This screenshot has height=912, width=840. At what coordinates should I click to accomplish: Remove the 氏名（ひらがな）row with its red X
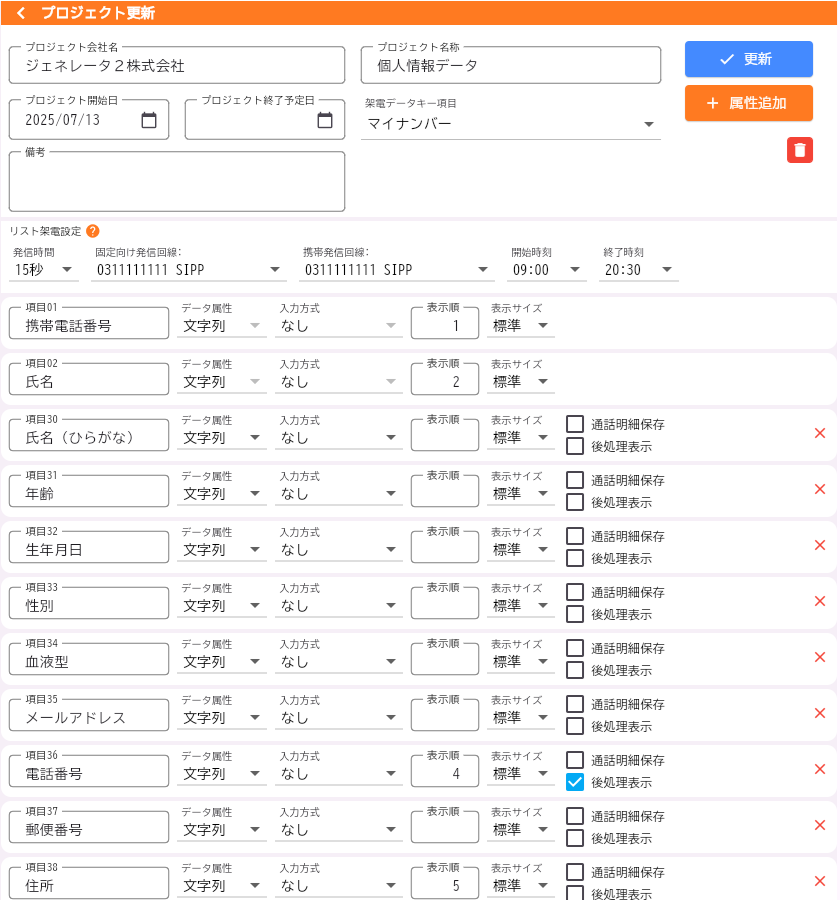tap(820, 434)
